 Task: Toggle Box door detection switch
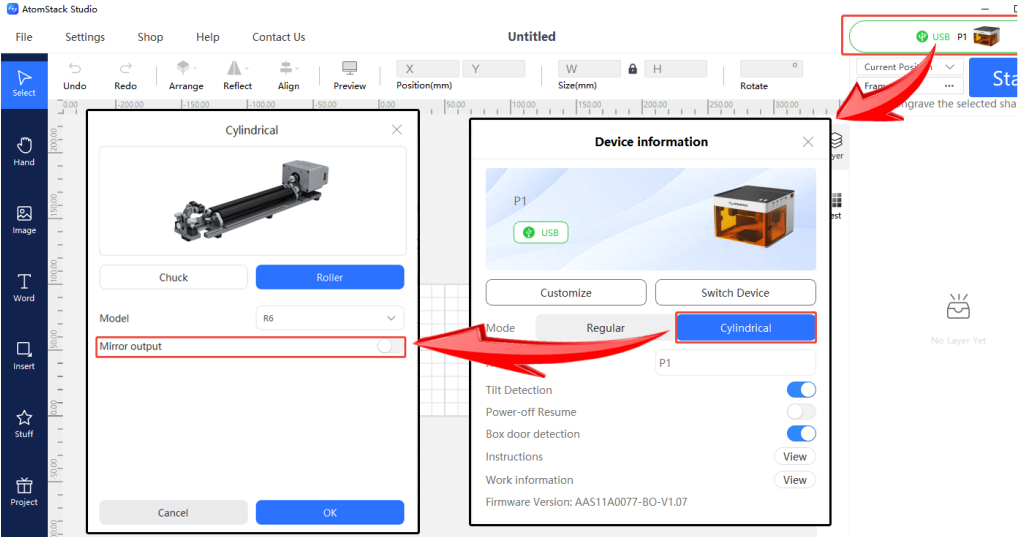[801, 434]
